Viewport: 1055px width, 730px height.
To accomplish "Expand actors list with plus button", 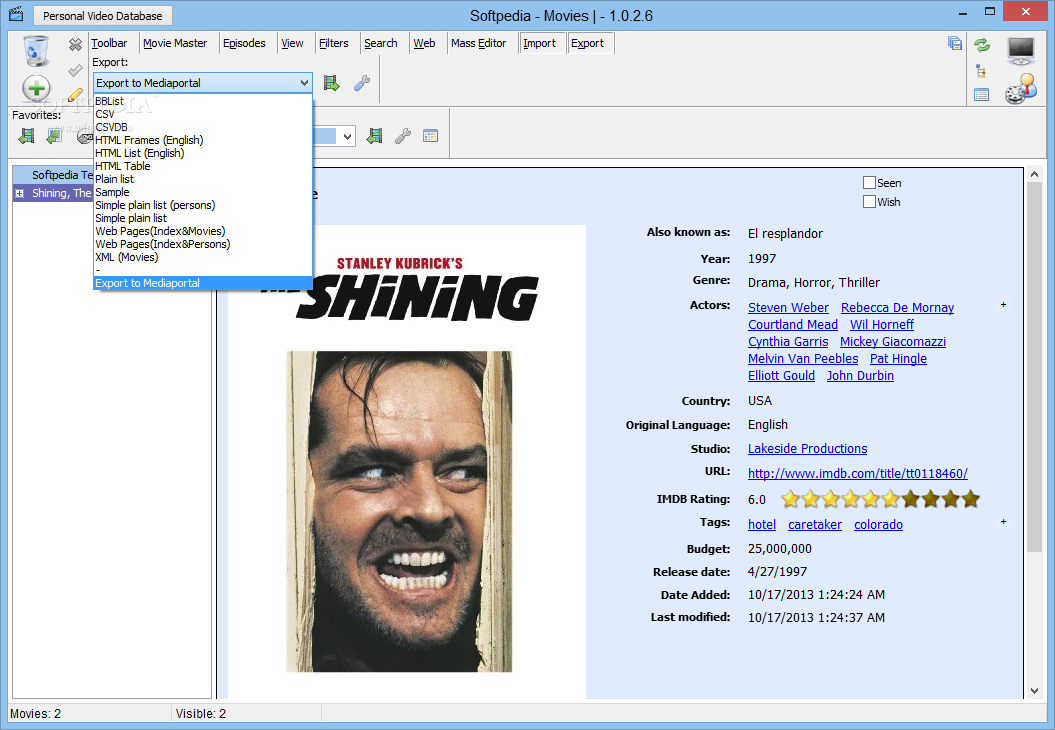I will (x=1003, y=305).
